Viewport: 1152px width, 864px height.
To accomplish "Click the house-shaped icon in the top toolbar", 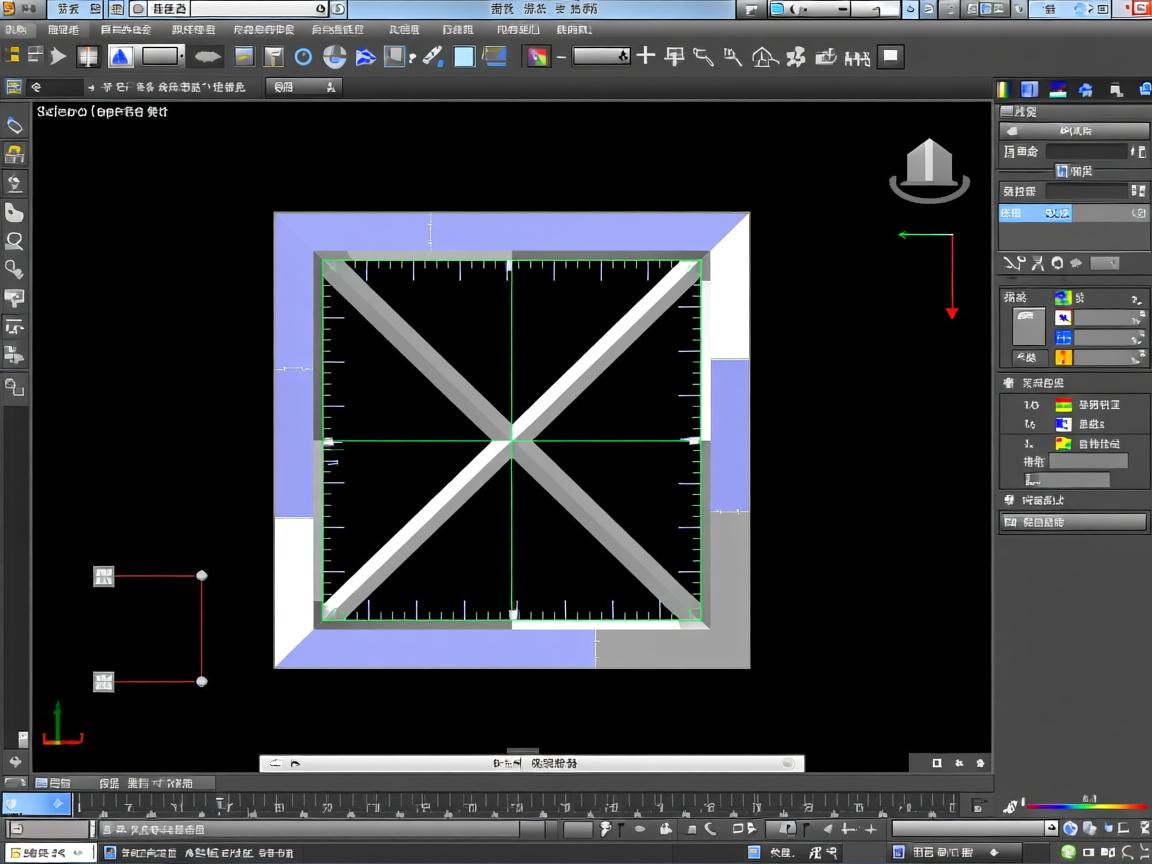I will pos(765,57).
